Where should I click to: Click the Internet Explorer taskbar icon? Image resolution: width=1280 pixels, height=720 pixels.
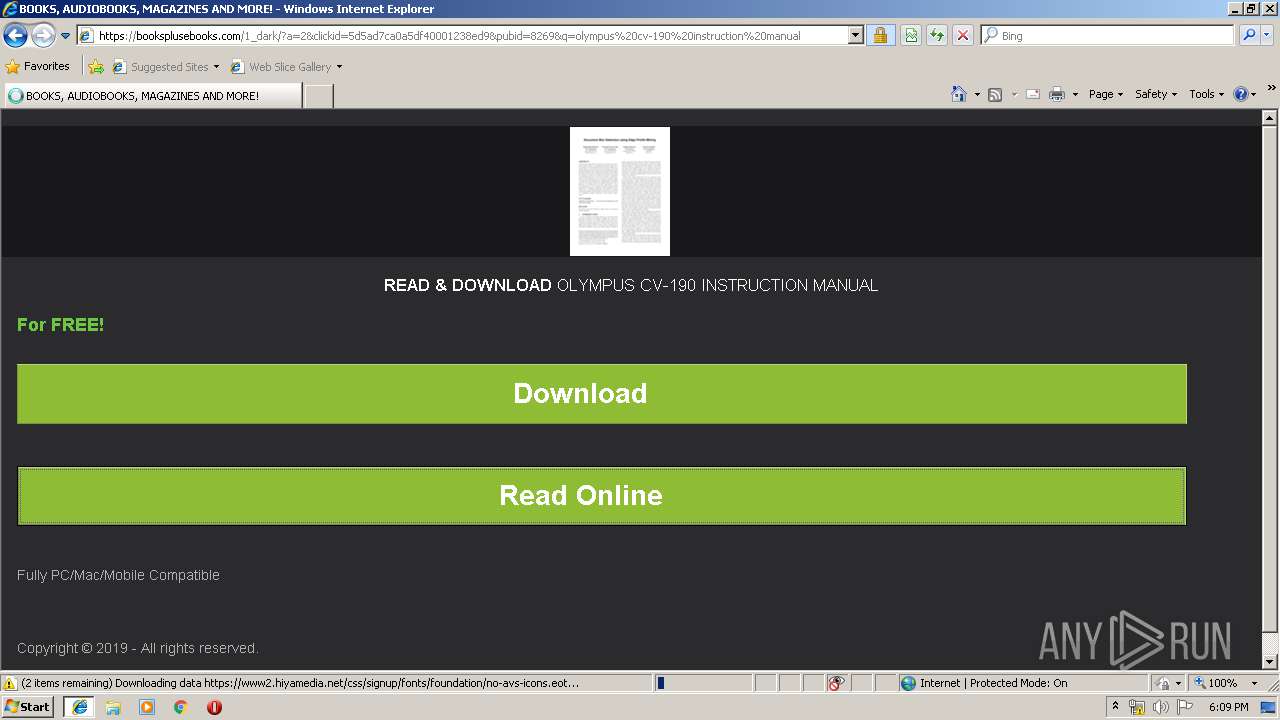coord(79,707)
